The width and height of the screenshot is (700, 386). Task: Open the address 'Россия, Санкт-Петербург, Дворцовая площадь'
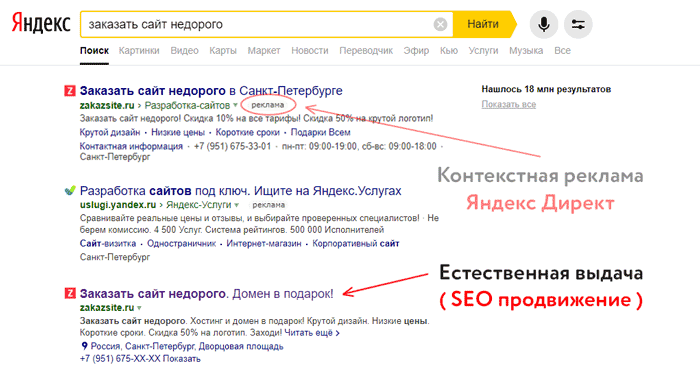187,346
